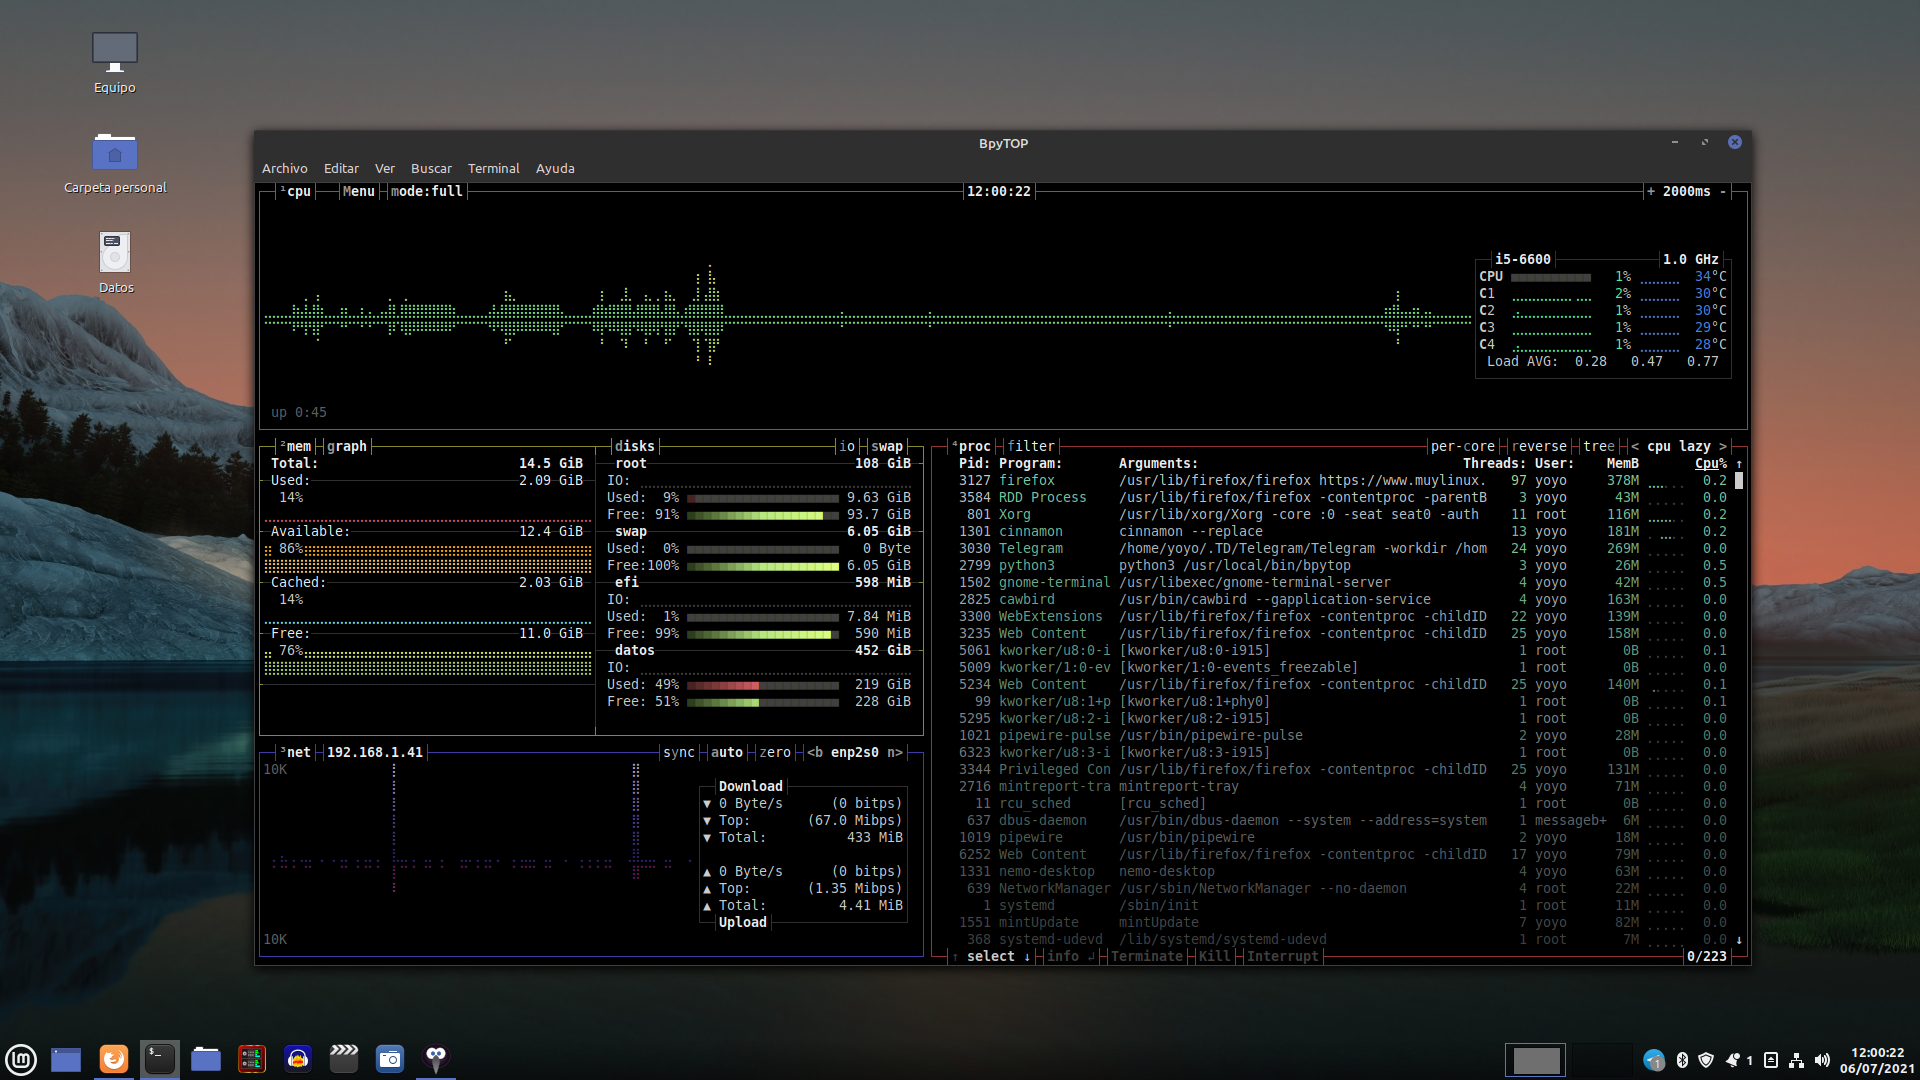This screenshot has width=1920, height=1080.
Task: Open Firefox from the taskbar
Action: tap(114, 1059)
